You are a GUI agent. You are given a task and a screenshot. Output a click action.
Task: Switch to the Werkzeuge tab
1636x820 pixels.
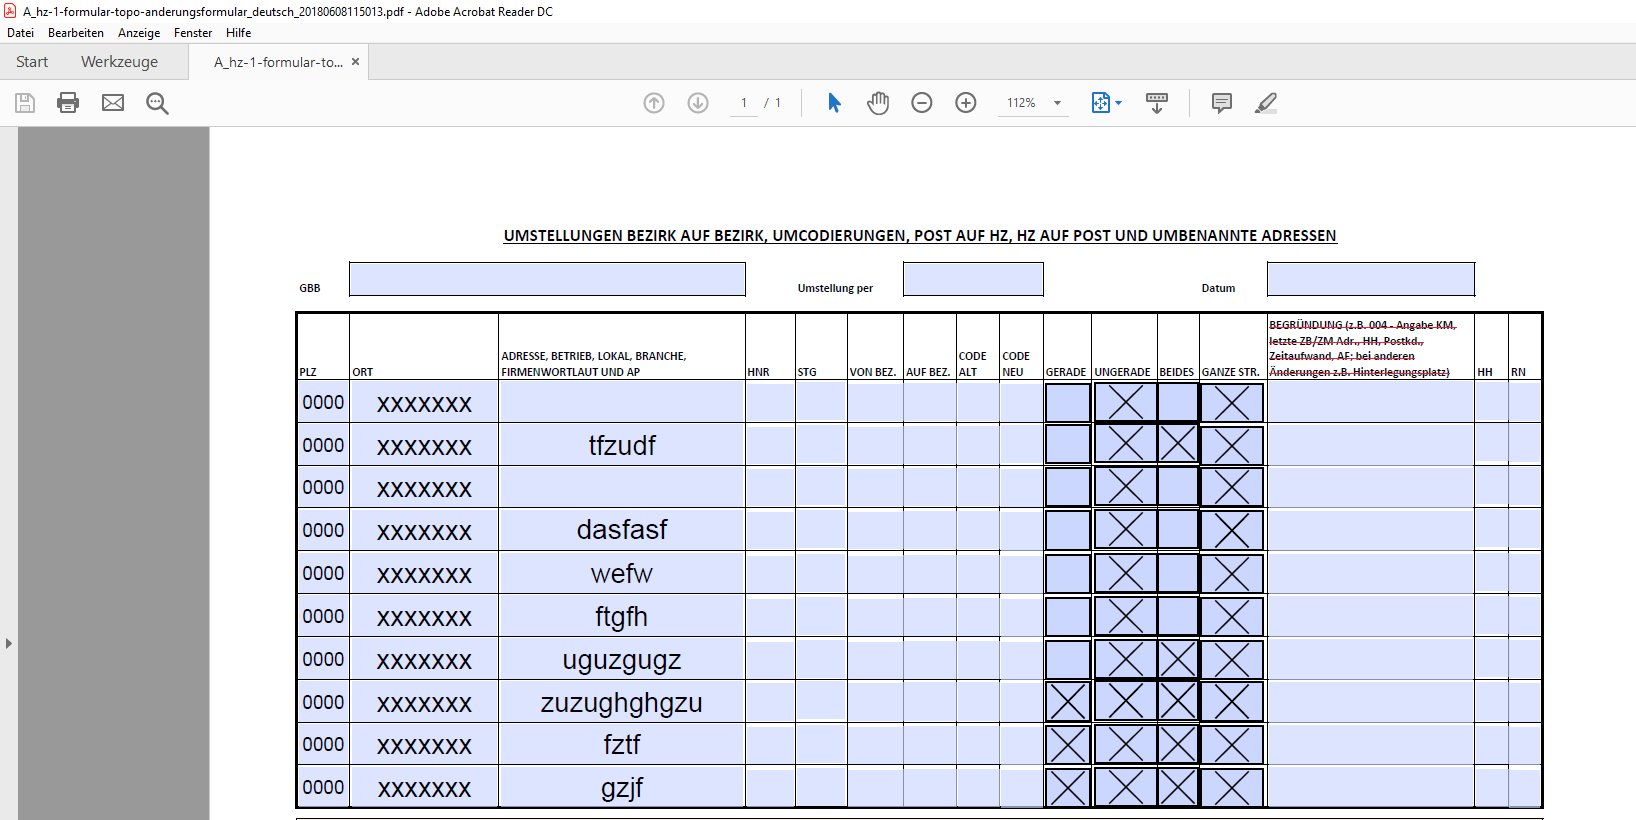point(119,62)
